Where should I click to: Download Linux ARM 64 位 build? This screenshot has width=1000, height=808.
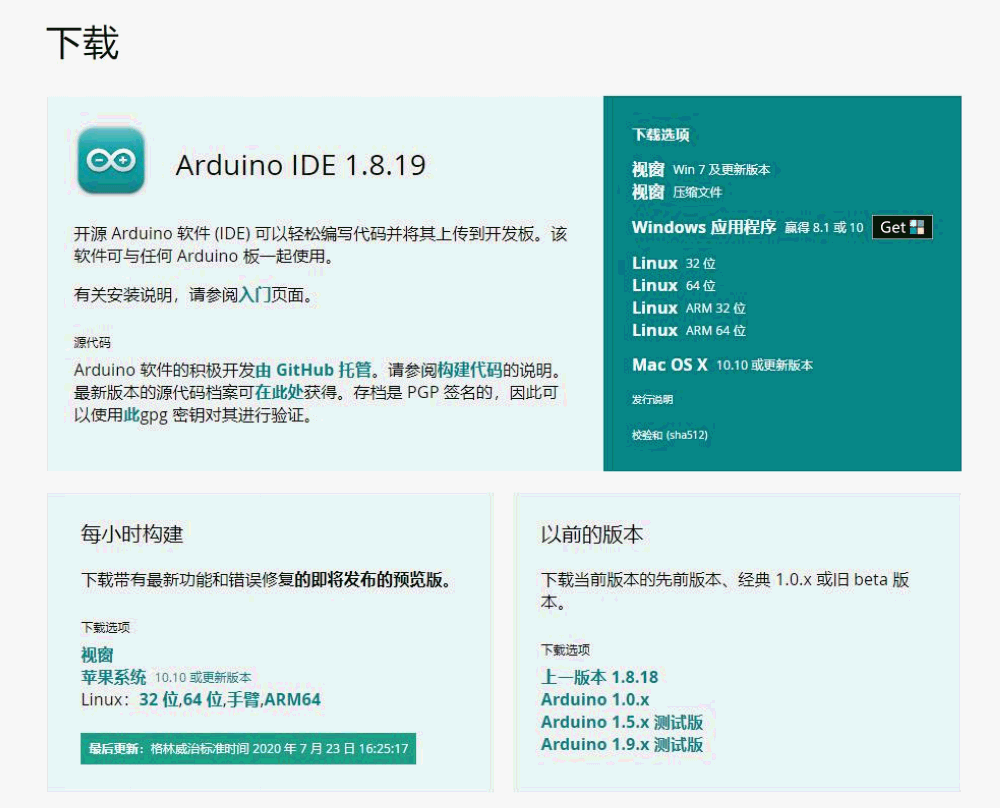click(688, 330)
